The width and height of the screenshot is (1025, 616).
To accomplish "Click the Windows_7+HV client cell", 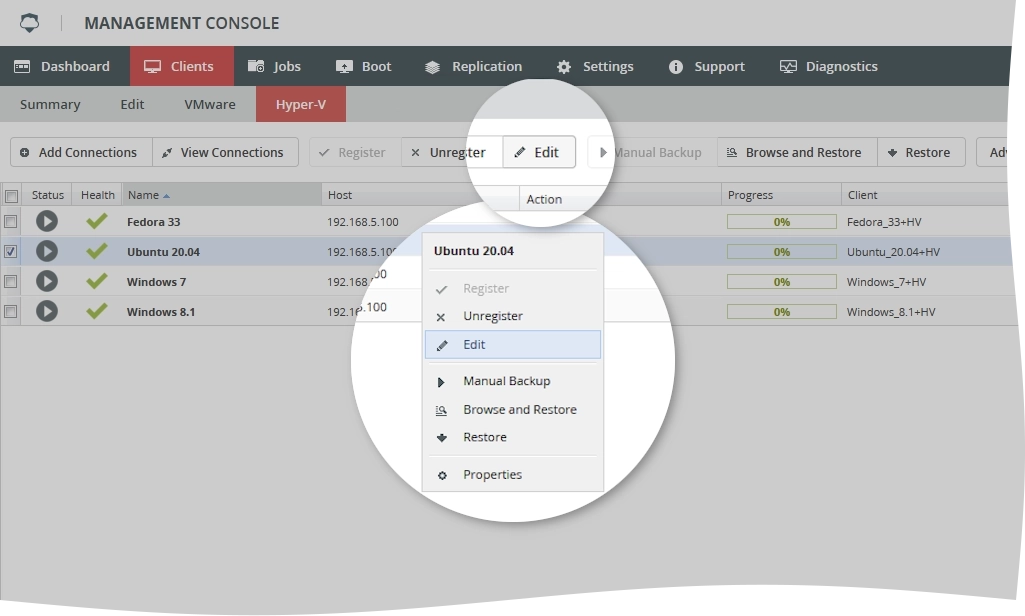I will coord(886,282).
